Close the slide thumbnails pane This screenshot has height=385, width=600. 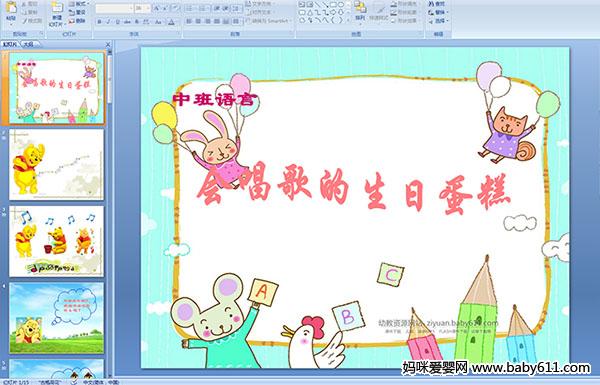(108, 44)
